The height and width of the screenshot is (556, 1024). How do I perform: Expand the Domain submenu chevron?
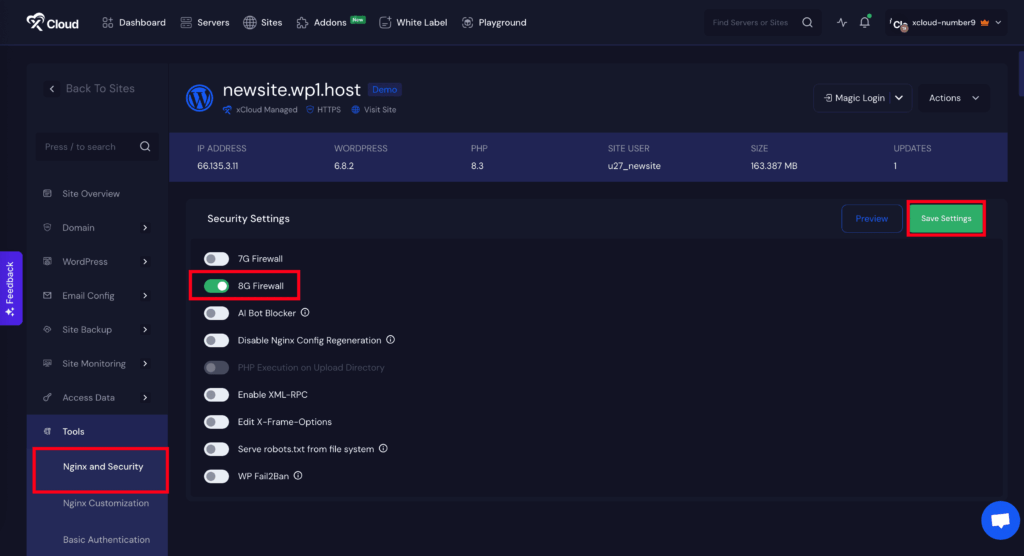(x=145, y=227)
